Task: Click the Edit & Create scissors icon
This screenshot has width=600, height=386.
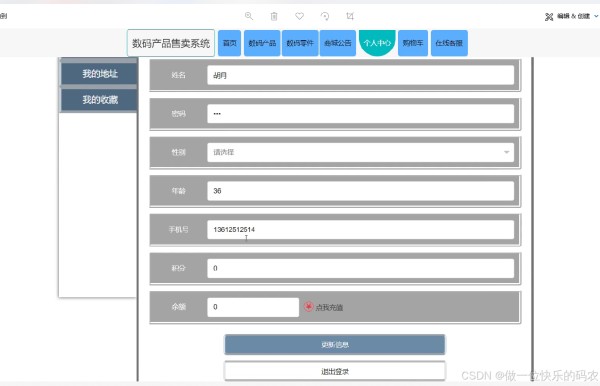Action: [x=549, y=16]
